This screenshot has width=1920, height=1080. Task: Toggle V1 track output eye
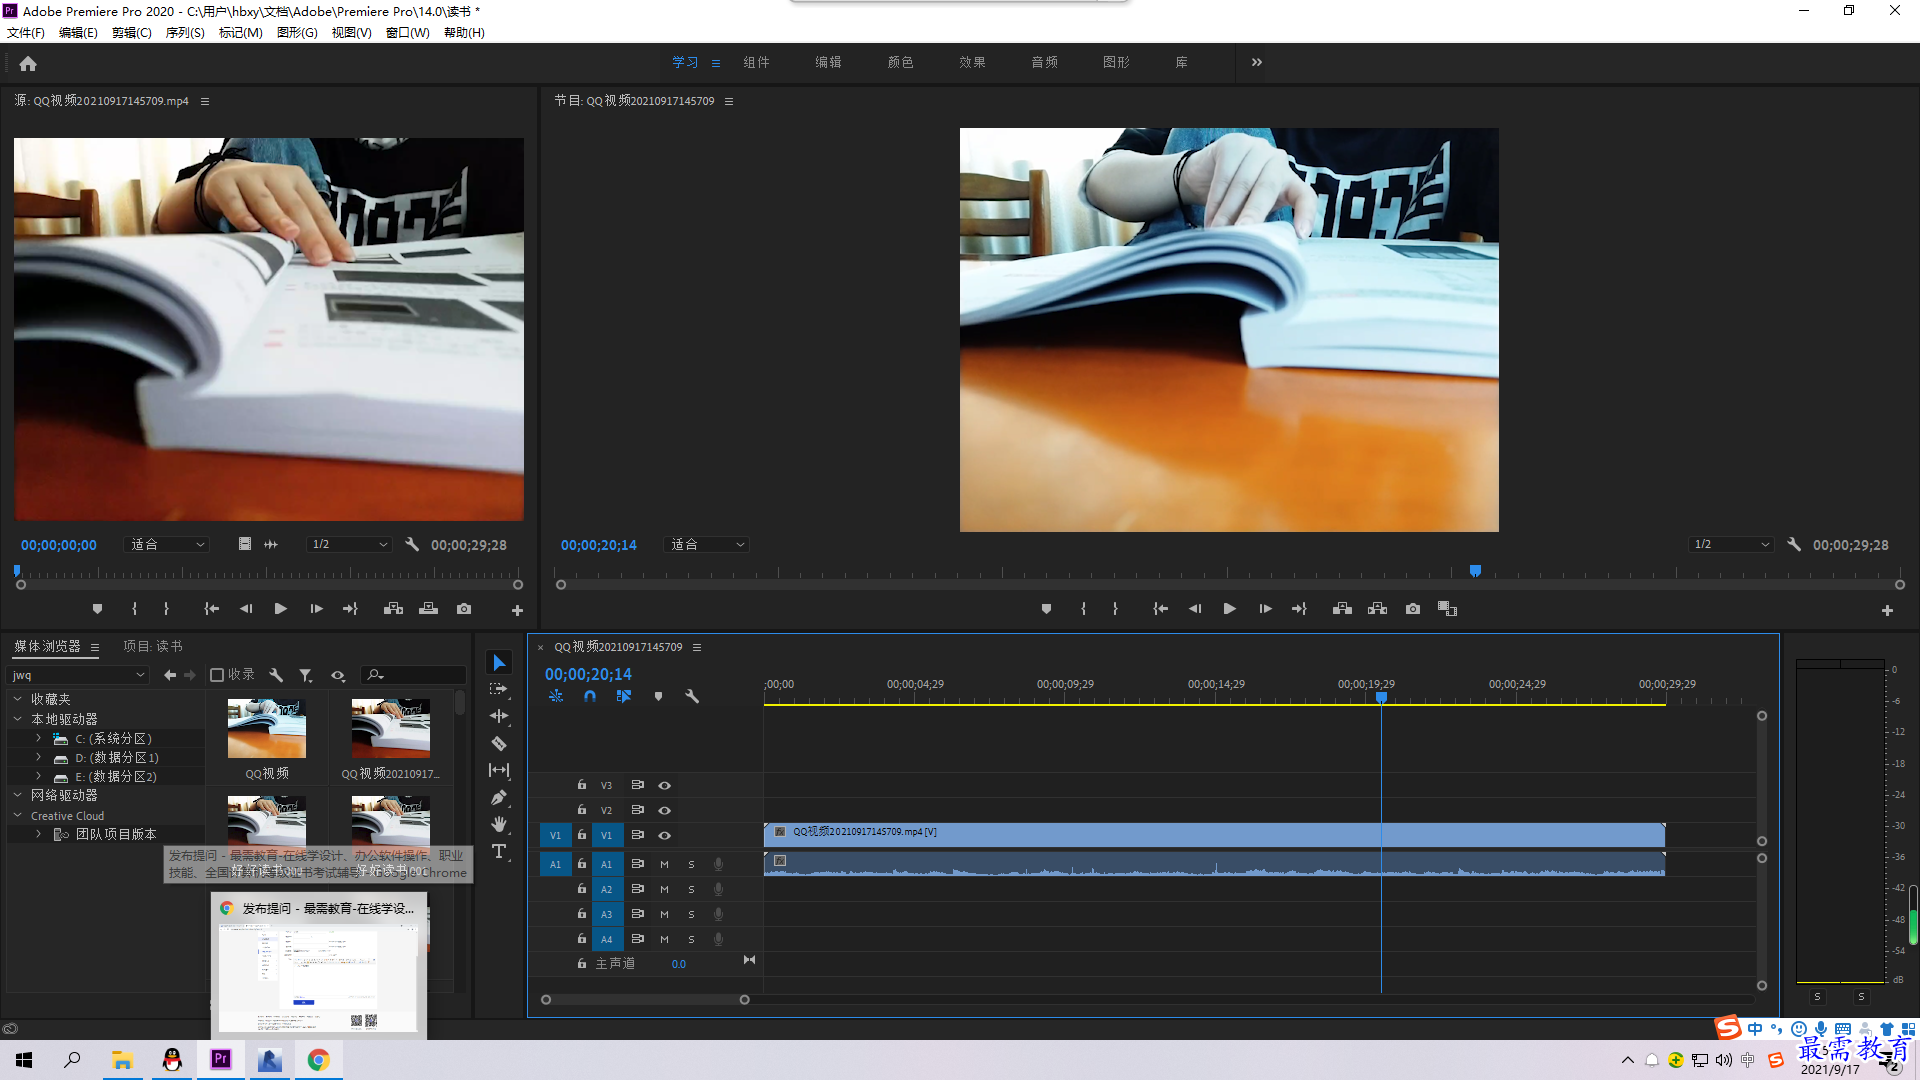coord(664,835)
